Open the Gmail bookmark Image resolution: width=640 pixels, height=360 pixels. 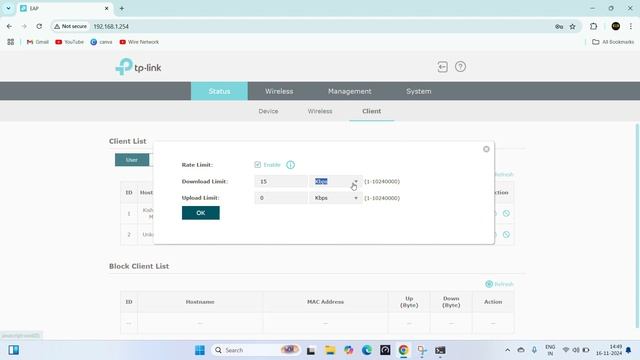38,42
